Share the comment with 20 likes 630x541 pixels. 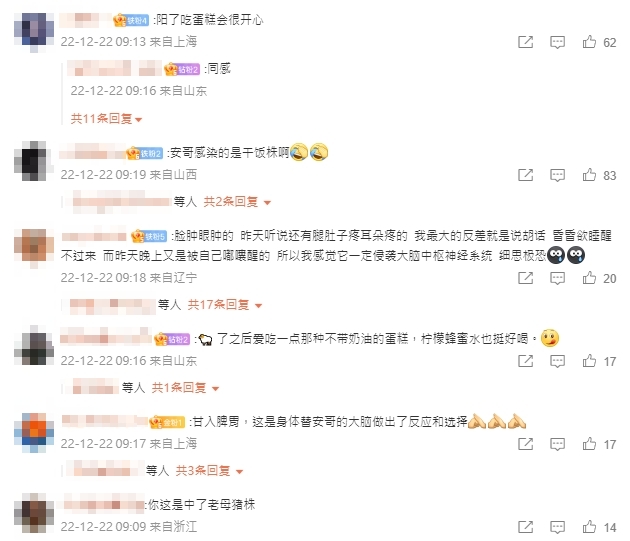coord(525,278)
